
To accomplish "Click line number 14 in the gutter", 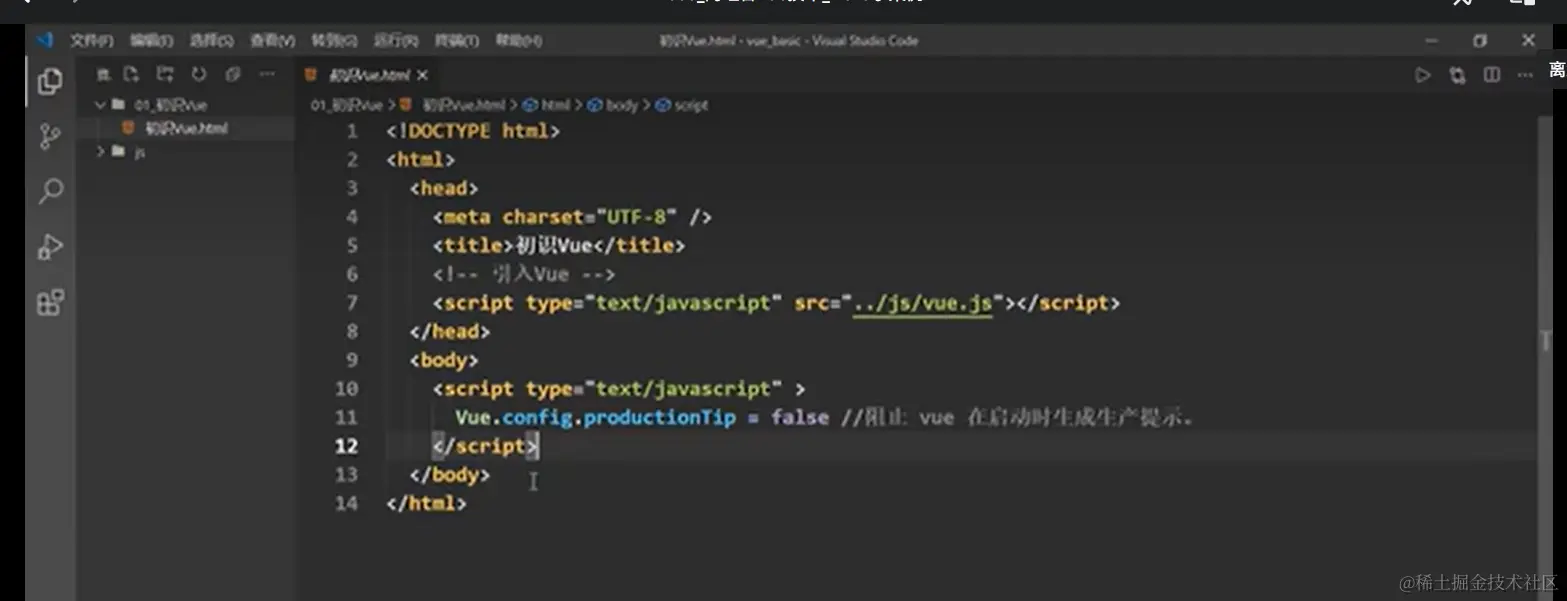I will (346, 504).
